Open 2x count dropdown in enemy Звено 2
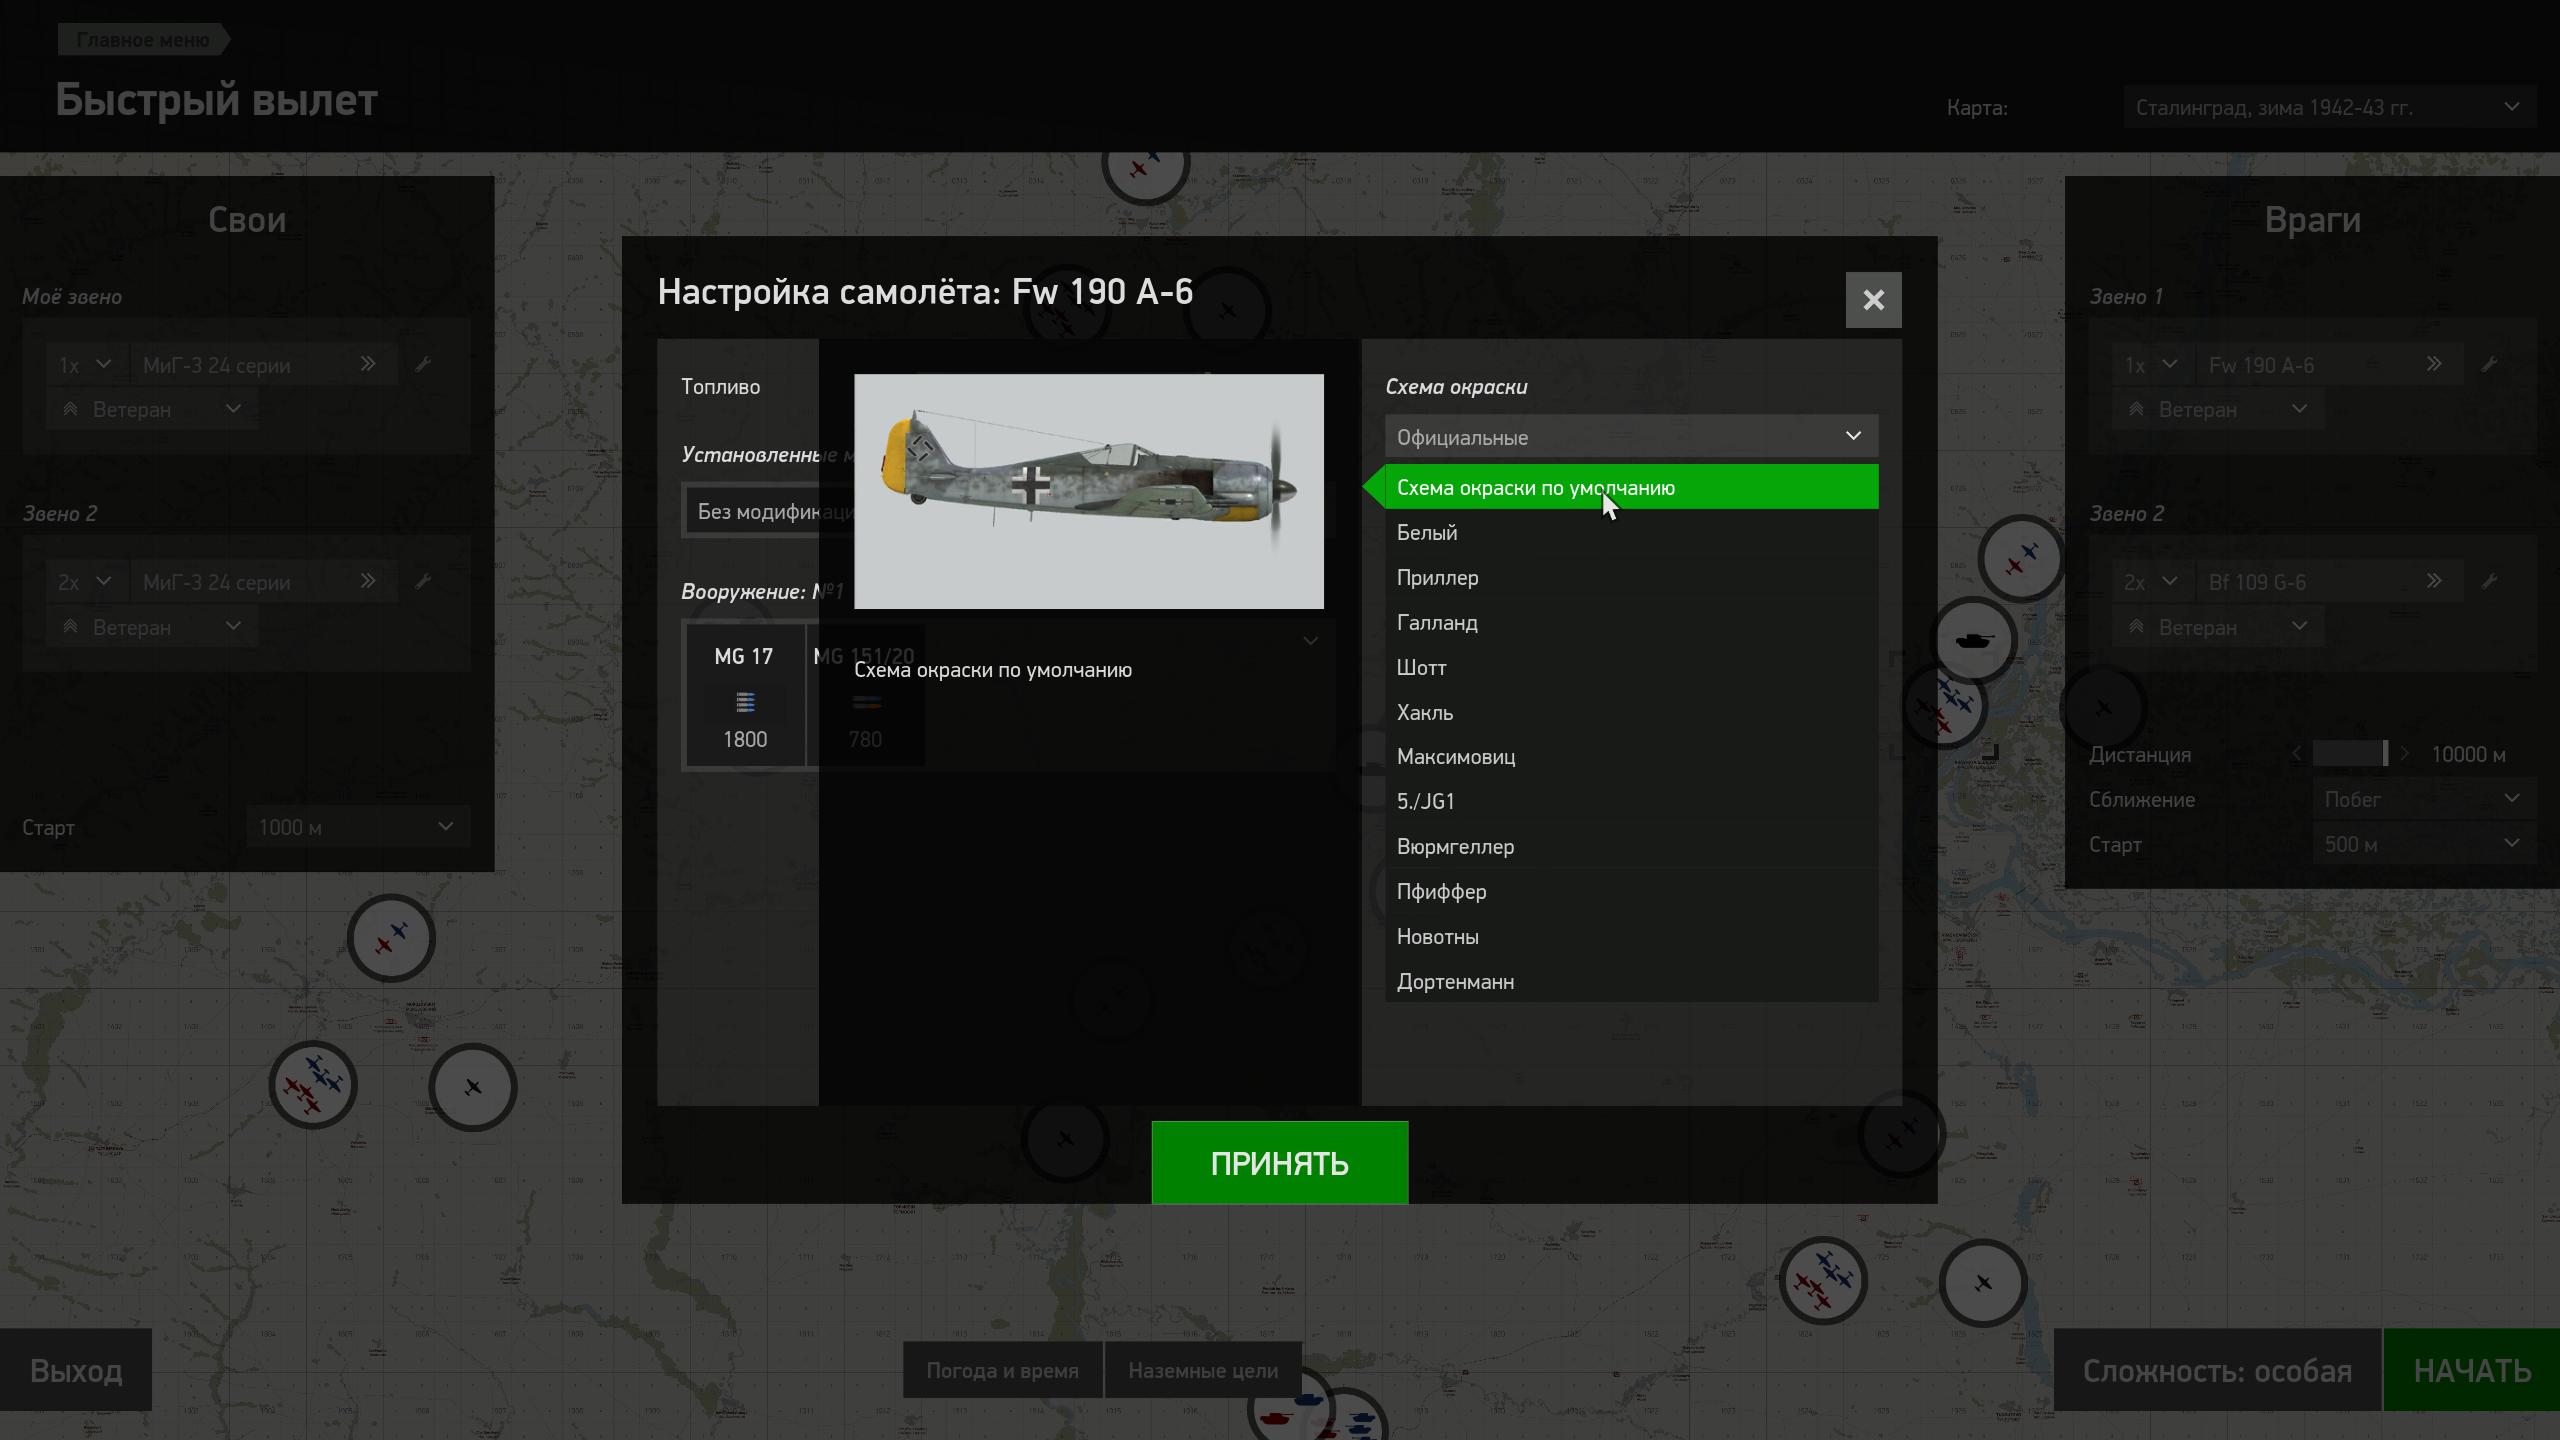Viewport: 2560px width, 1440px height. (2152, 582)
